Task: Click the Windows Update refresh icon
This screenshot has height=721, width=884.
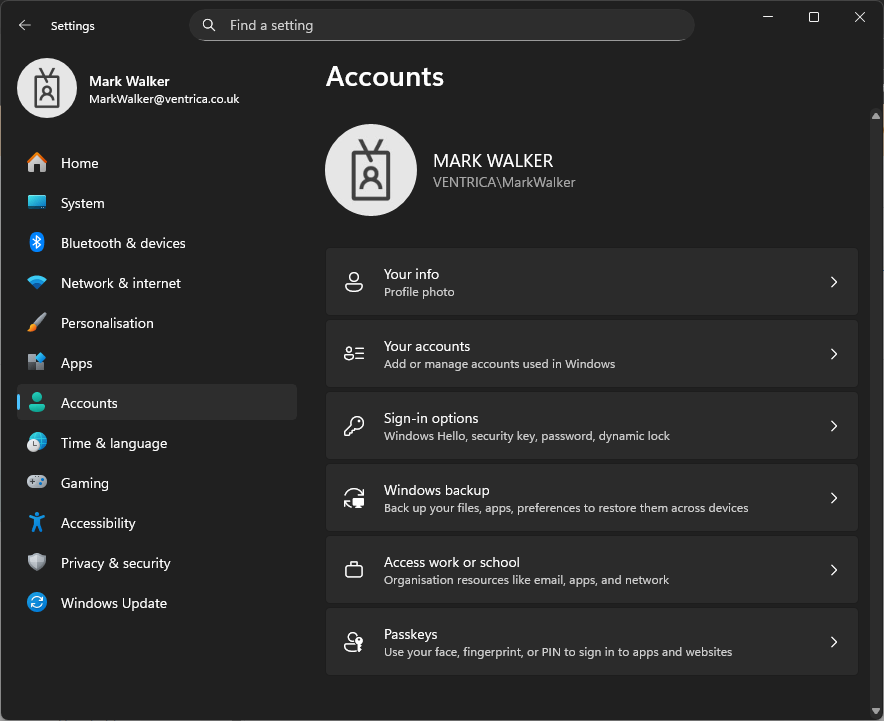Action: pos(37,603)
